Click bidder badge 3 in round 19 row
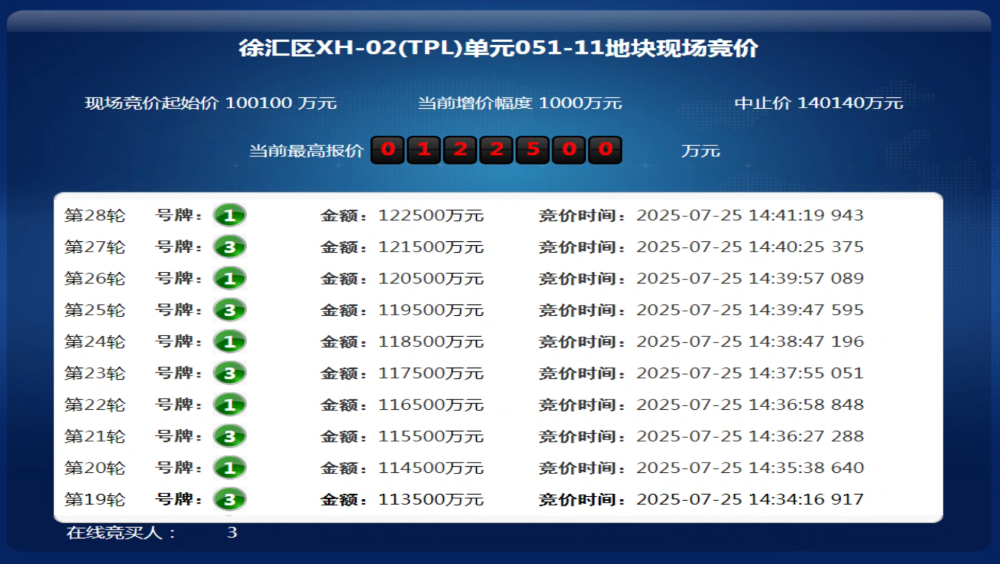This screenshot has height=564, width=1000. pos(230,500)
